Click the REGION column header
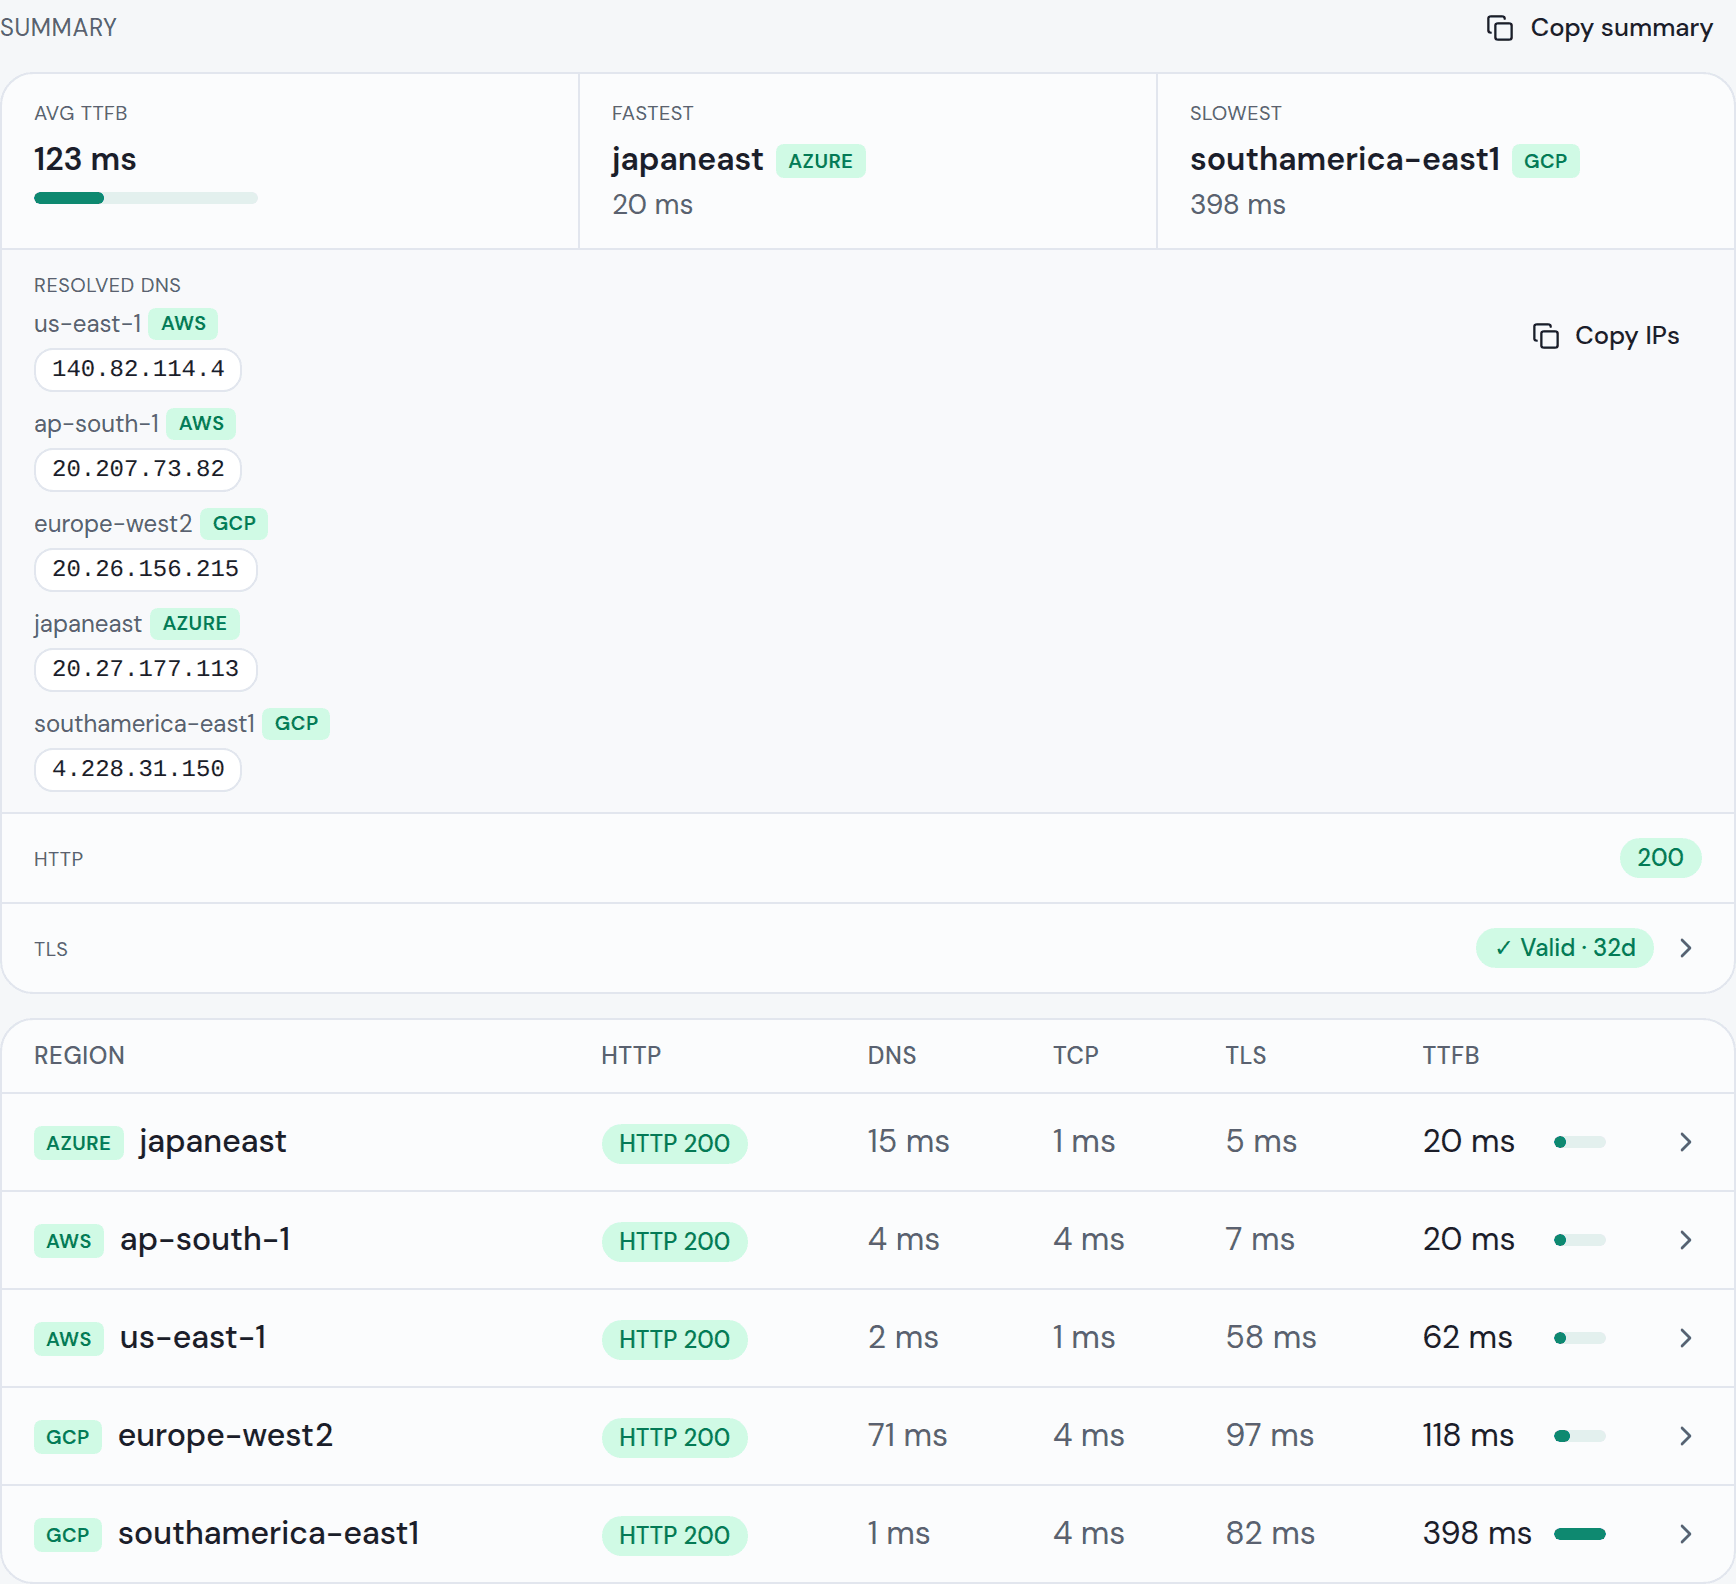 [x=80, y=1056]
